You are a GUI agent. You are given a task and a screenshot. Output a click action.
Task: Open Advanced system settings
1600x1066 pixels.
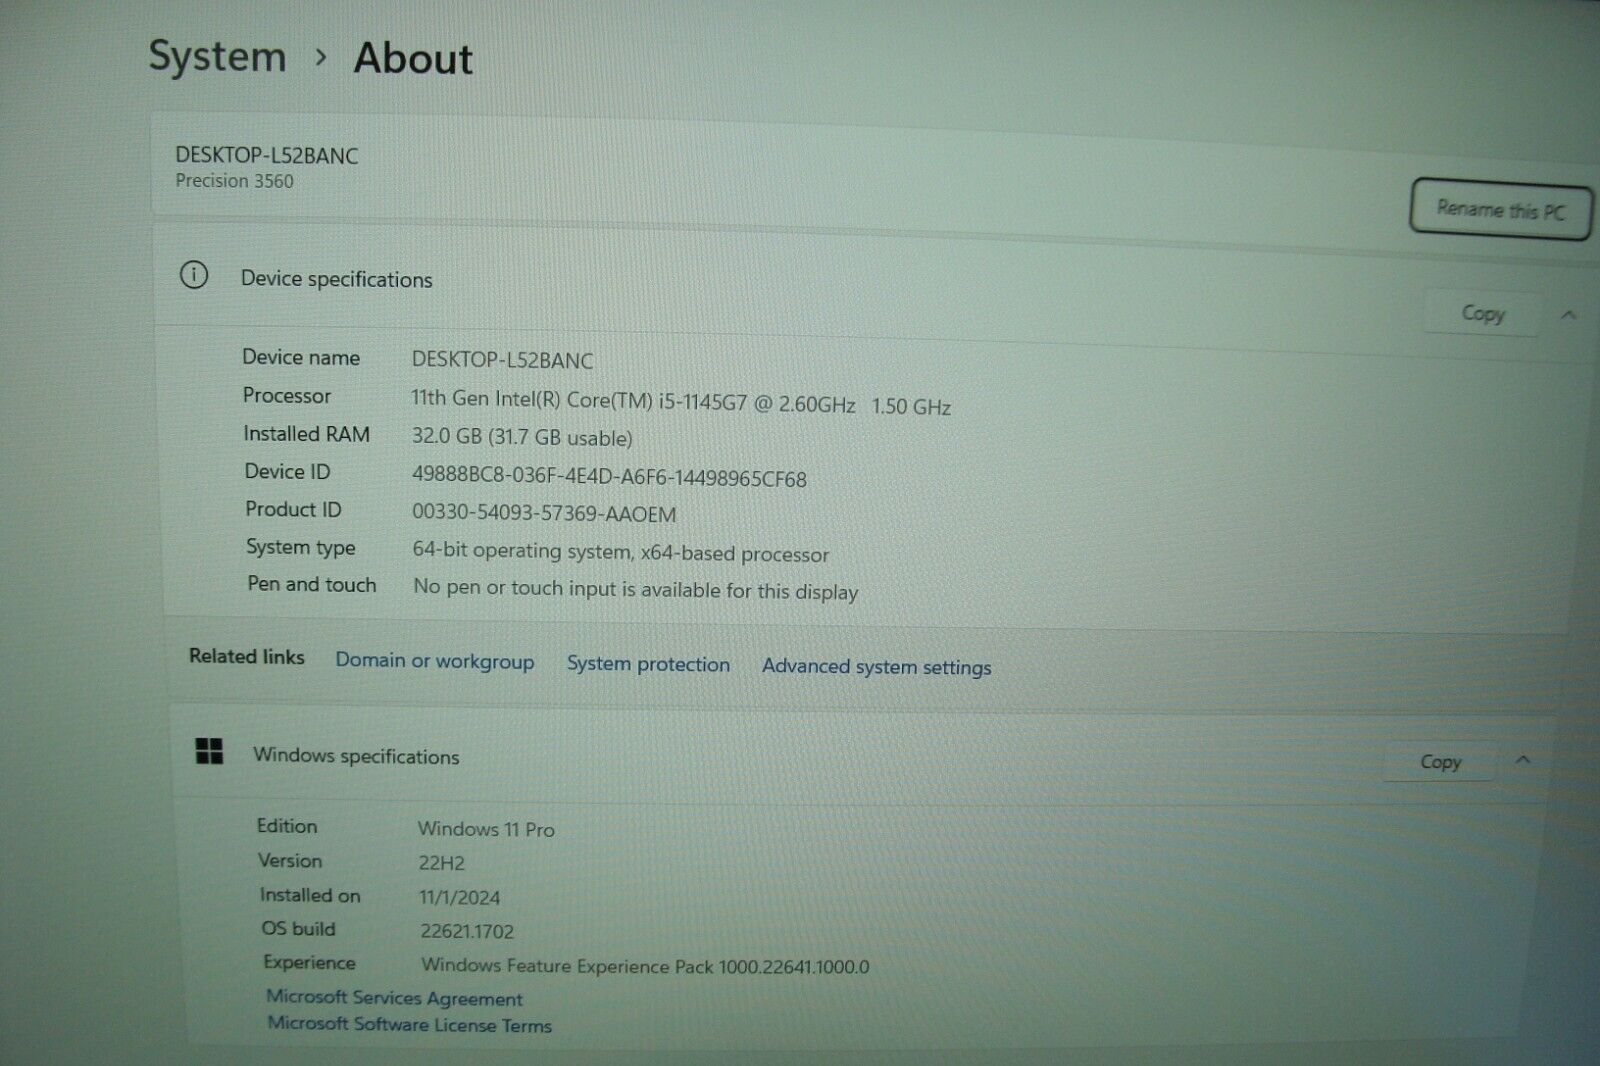[875, 666]
